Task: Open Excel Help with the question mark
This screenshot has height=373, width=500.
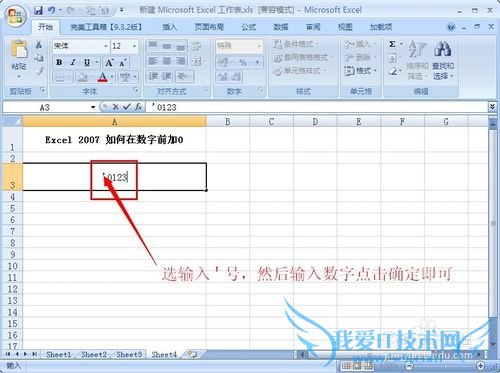Action: [451, 27]
